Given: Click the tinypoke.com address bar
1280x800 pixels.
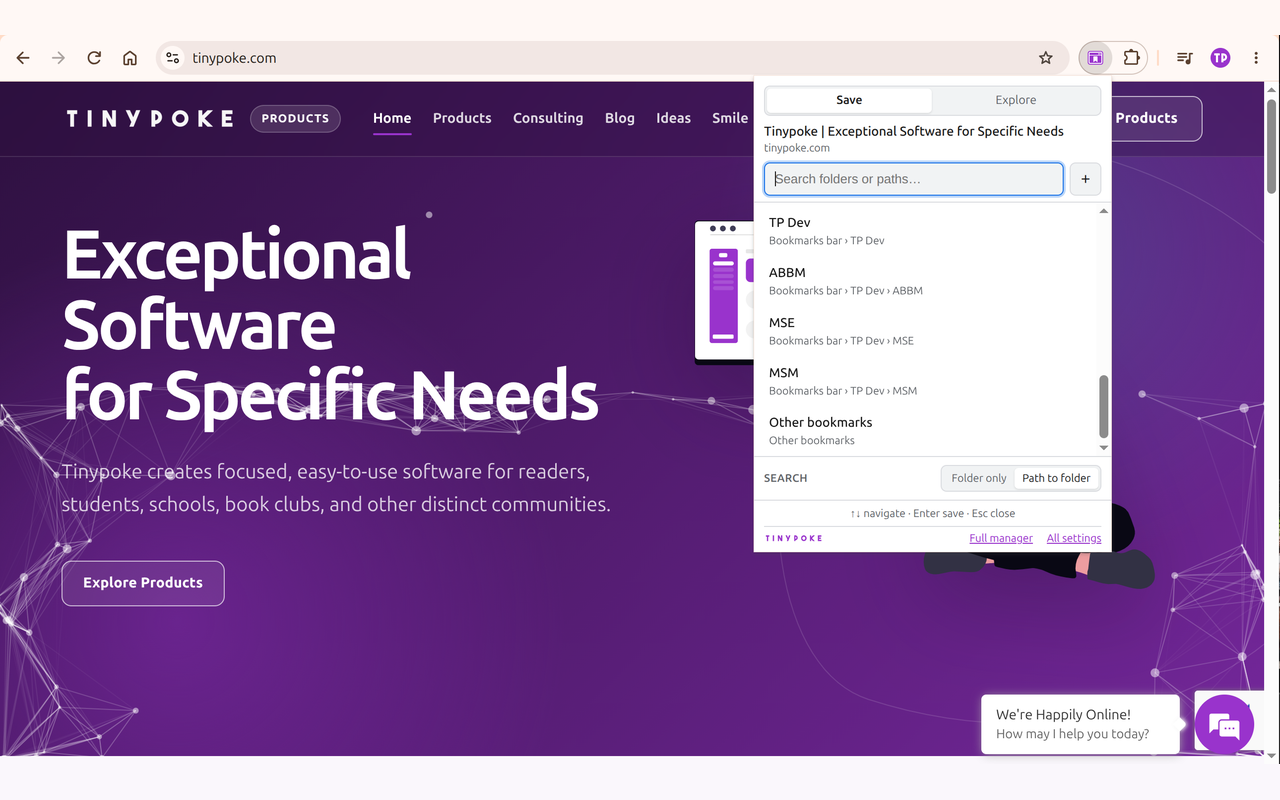Looking at the screenshot, I should tap(610, 58).
